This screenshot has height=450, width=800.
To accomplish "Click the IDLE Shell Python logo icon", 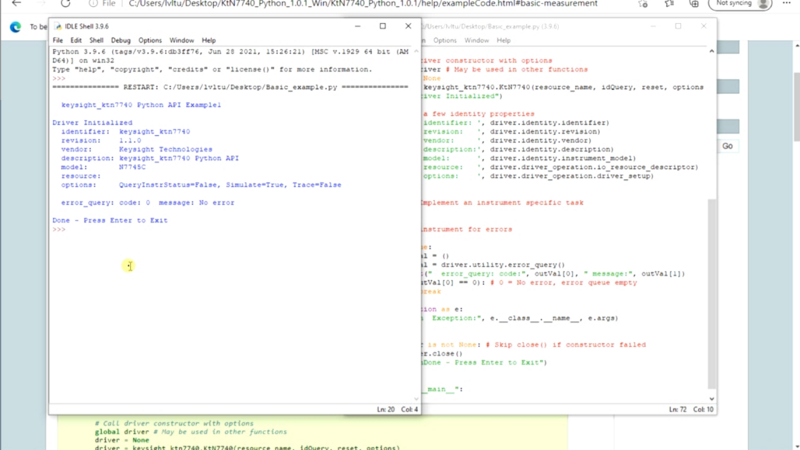I will pos(57,26).
